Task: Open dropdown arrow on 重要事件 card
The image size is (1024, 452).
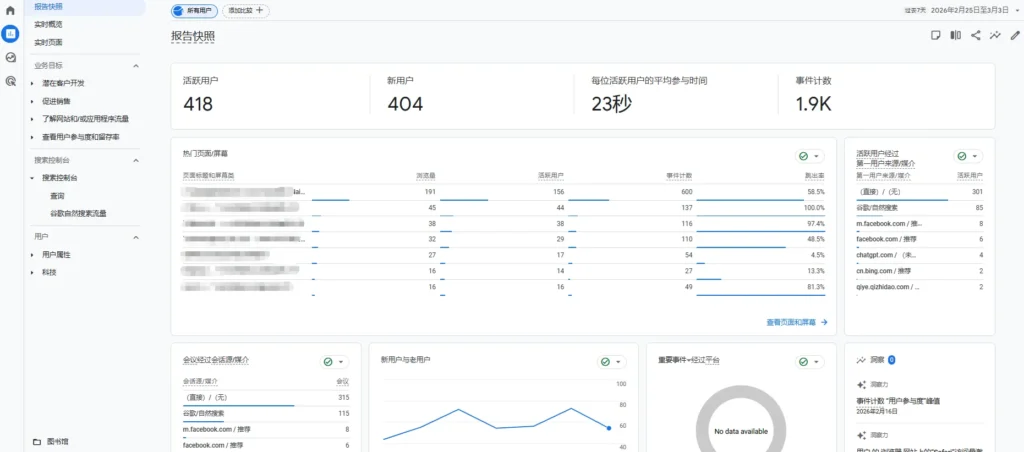Action: tap(816, 362)
